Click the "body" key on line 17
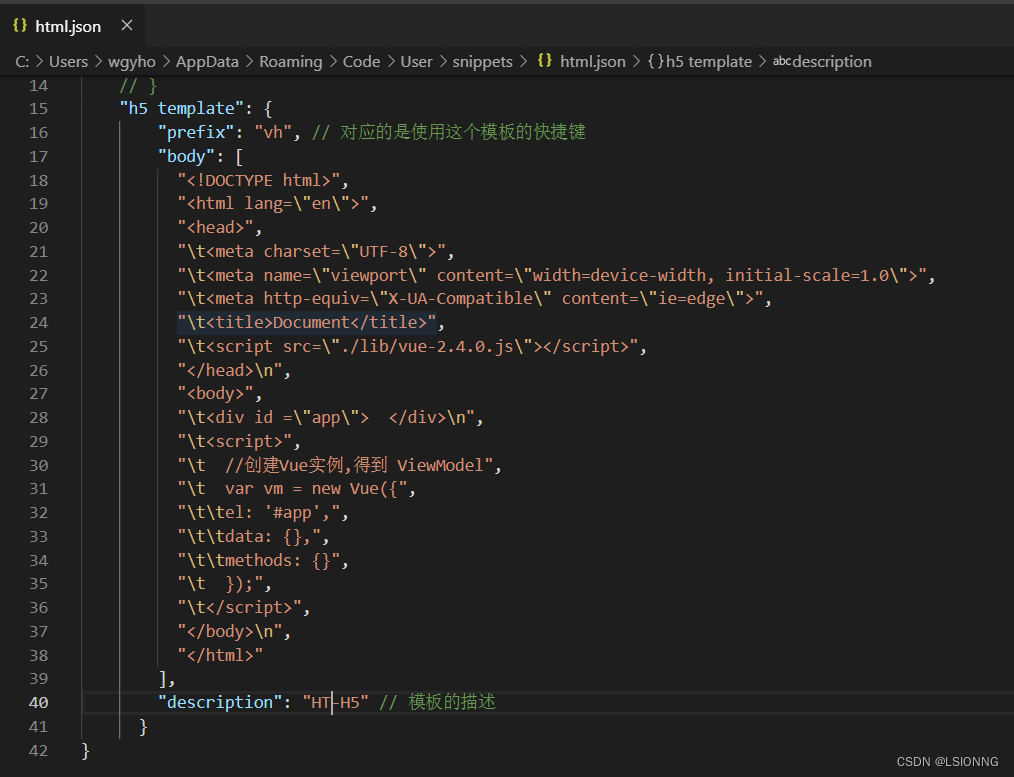The height and width of the screenshot is (777, 1014). (x=186, y=156)
